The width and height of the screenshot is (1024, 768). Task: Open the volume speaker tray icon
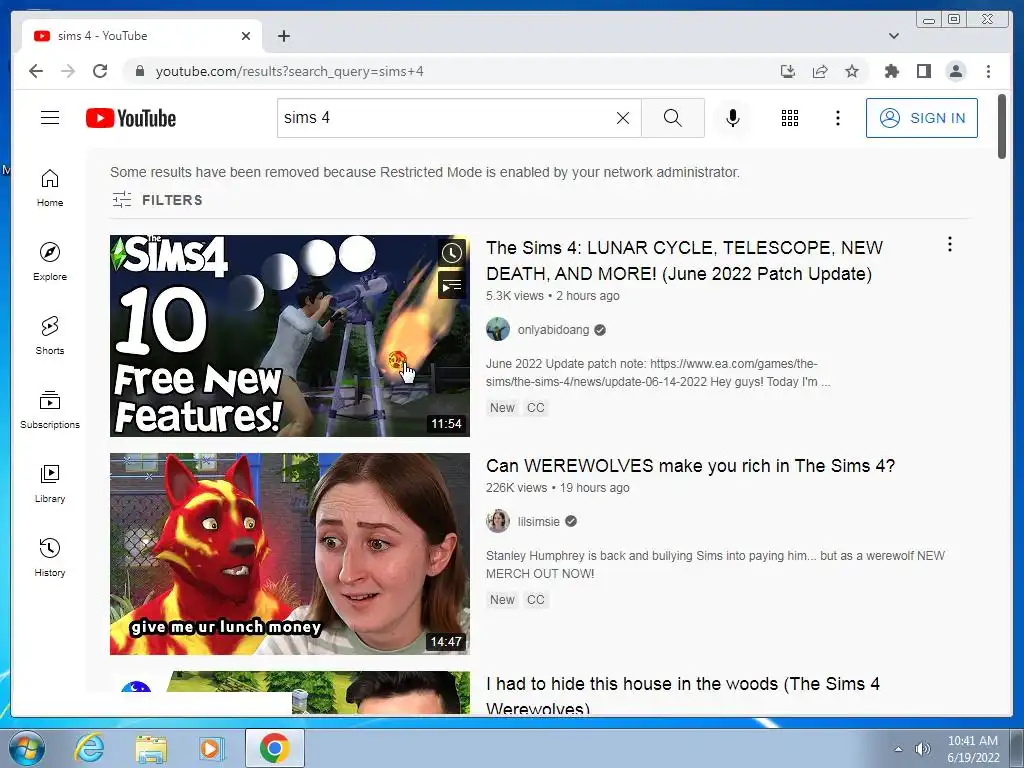(923, 749)
